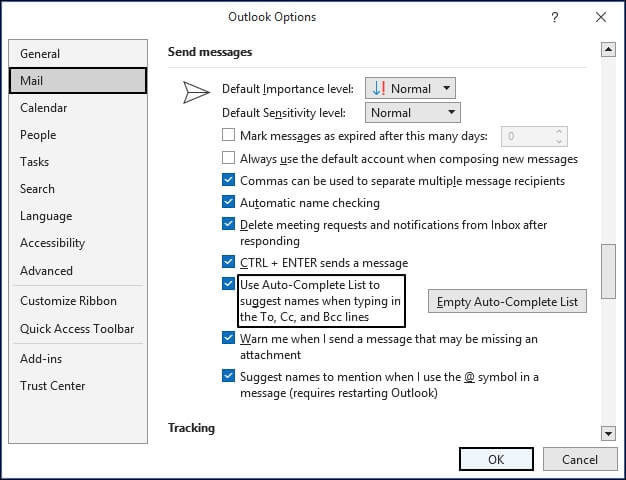Open the Default Sensitivity level dropdown
626x480 pixels.
click(412, 113)
